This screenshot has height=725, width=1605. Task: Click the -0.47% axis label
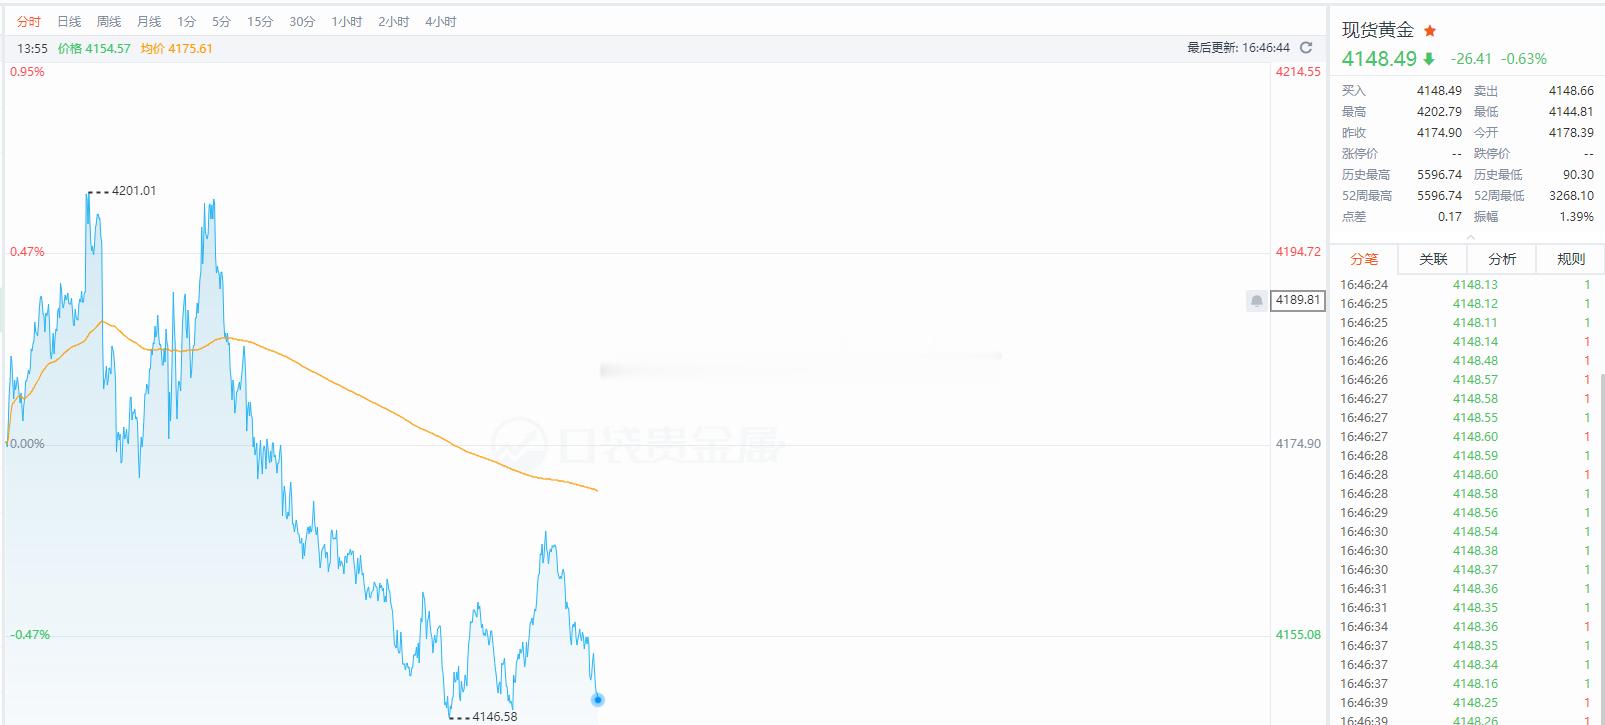29,635
